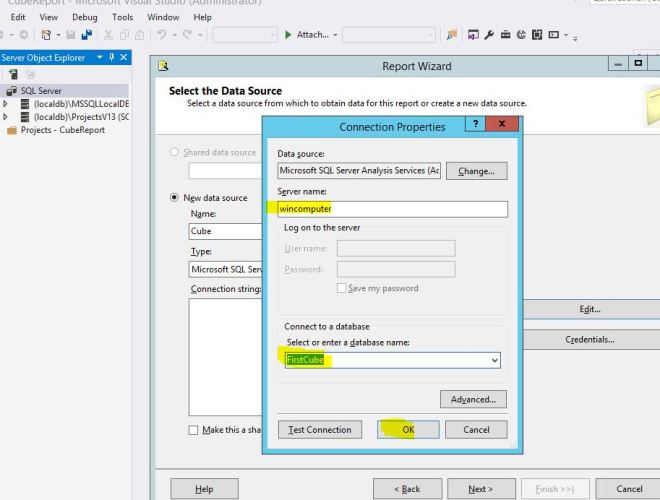Select the New data source radio button

174,198
